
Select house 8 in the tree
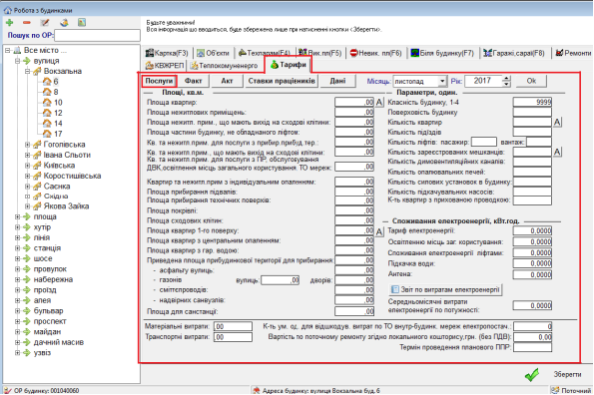pyautogui.click(x=56, y=92)
